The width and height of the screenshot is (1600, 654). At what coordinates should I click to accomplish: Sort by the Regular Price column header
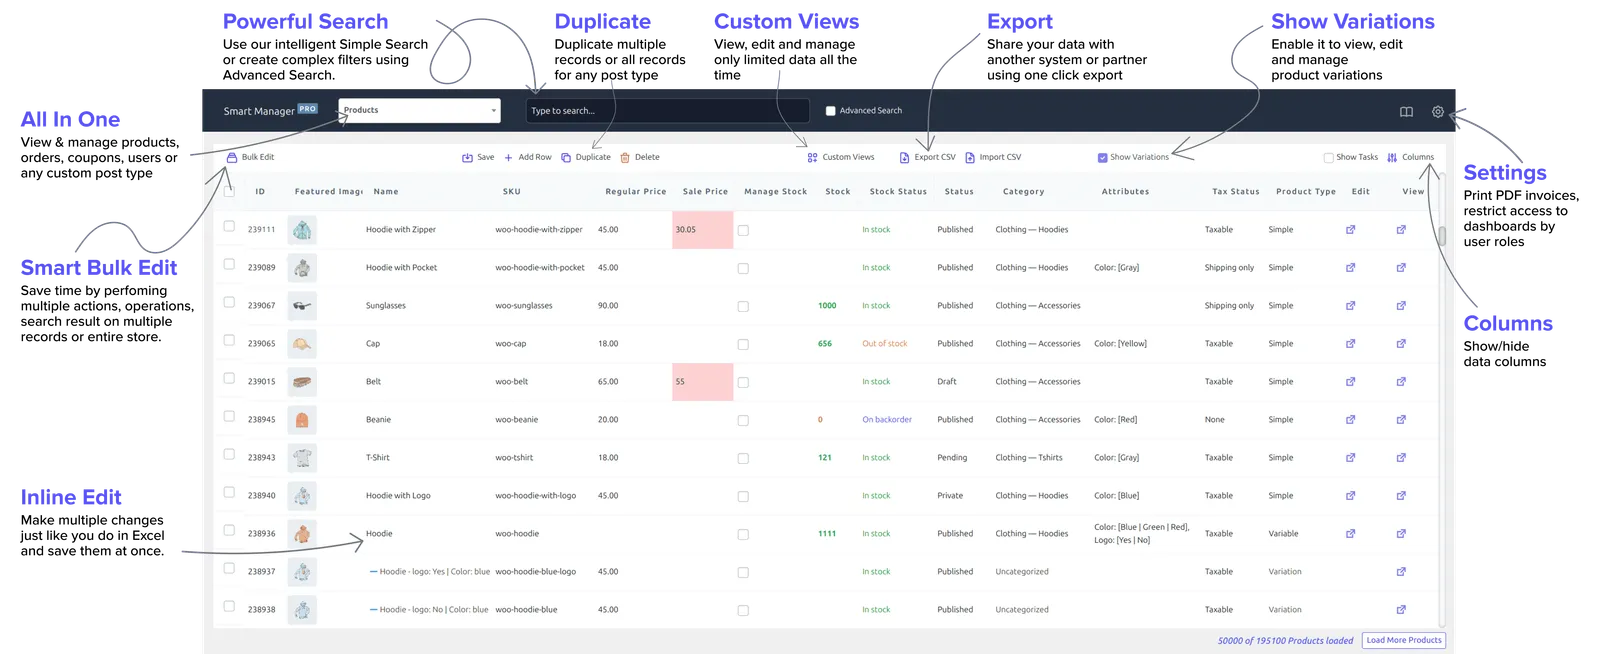point(635,192)
